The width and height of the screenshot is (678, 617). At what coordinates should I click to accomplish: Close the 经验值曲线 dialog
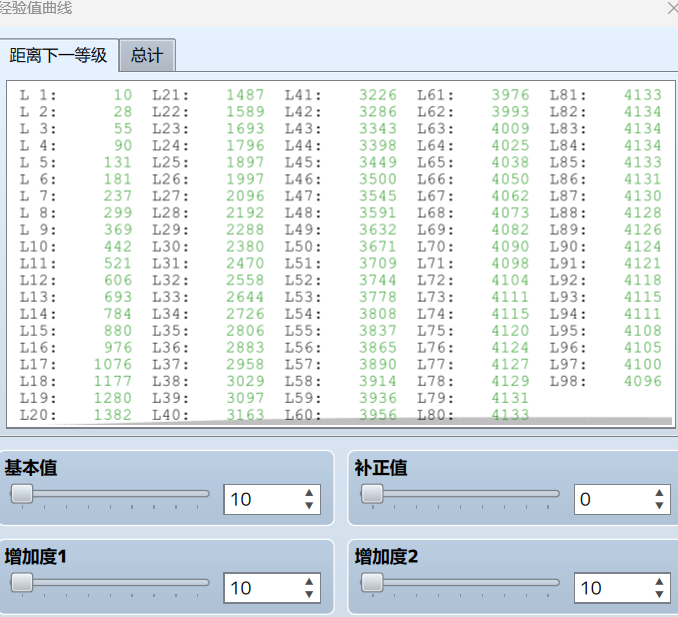click(x=672, y=8)
